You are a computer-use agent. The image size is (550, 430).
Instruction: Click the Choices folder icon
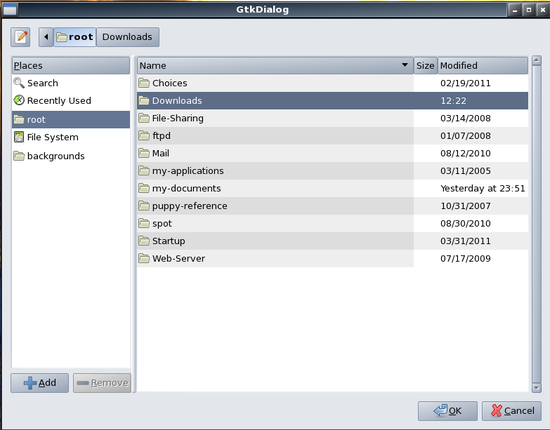144,83
